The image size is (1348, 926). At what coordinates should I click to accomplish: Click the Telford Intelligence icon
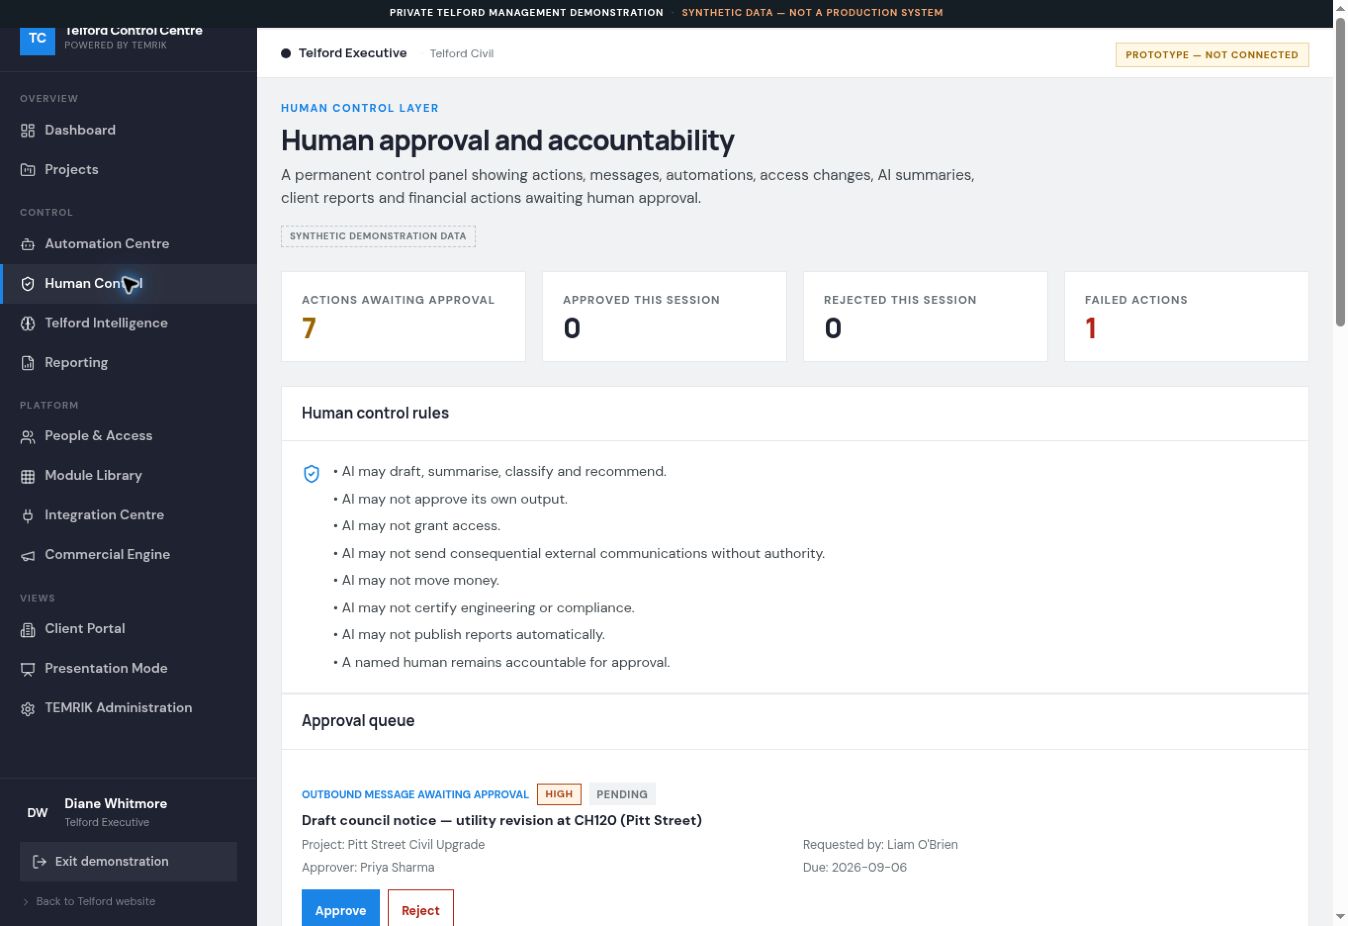(x=28, y=323)
